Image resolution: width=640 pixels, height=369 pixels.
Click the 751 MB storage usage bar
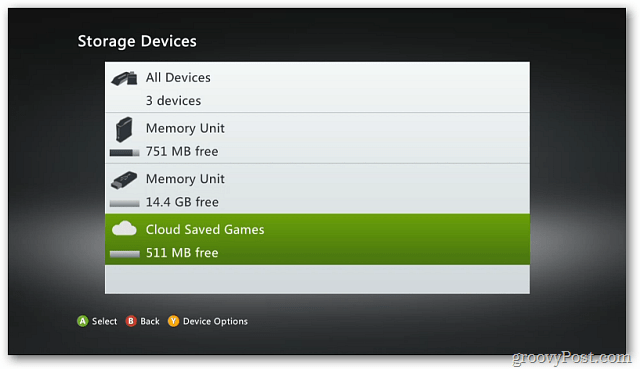coord(124,153)
